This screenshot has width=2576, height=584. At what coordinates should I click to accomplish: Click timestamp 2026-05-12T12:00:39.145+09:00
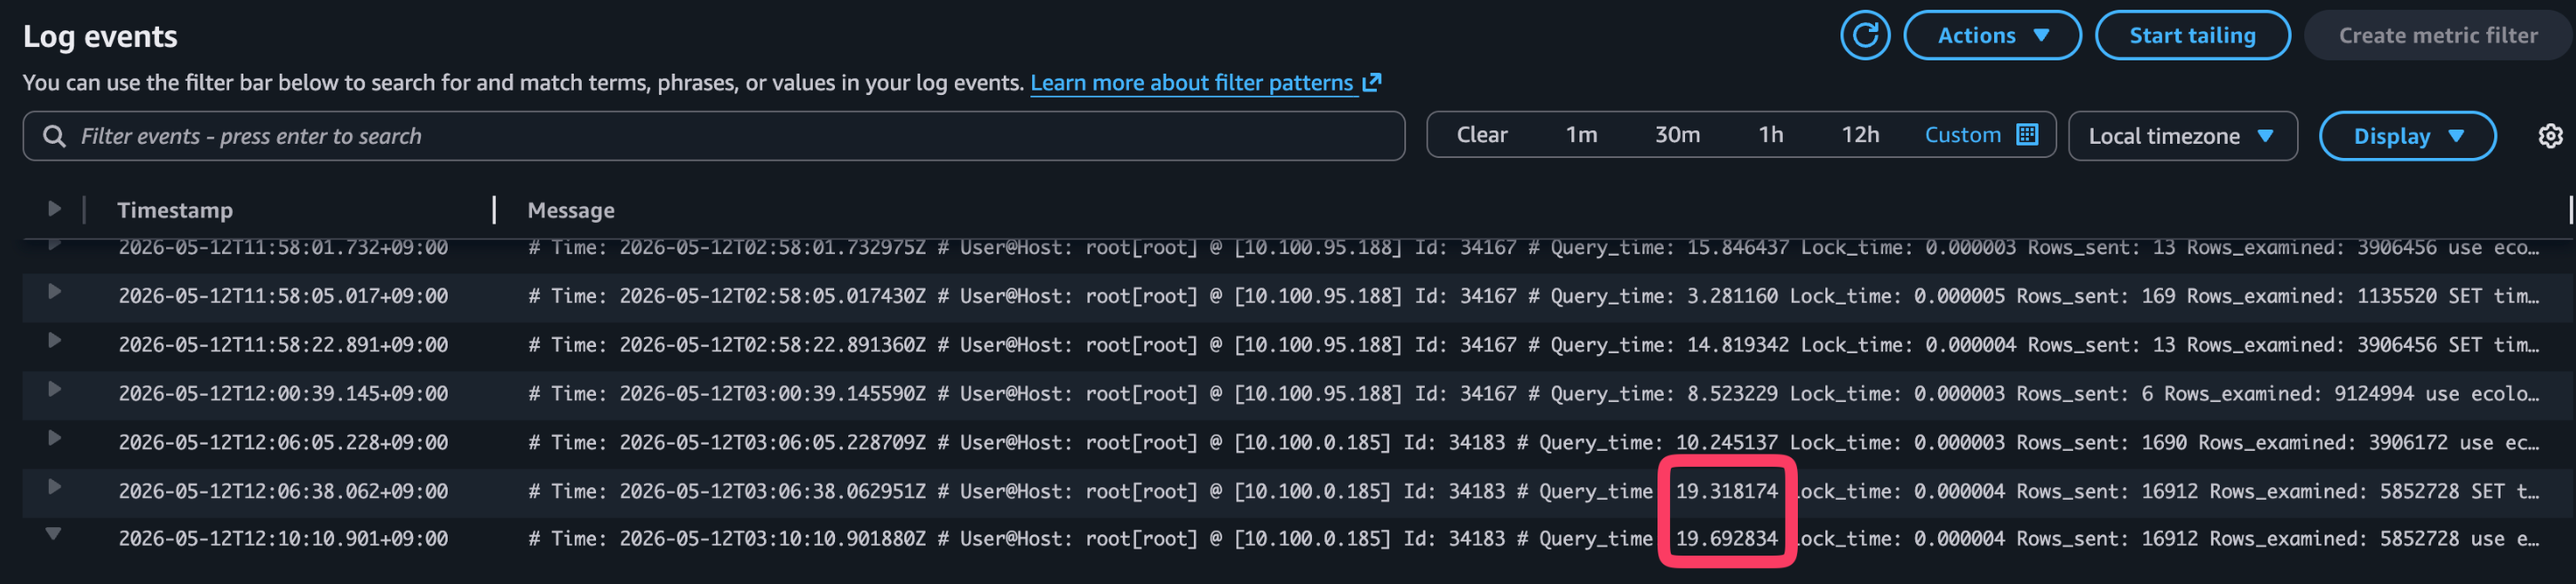pos(283,394)
